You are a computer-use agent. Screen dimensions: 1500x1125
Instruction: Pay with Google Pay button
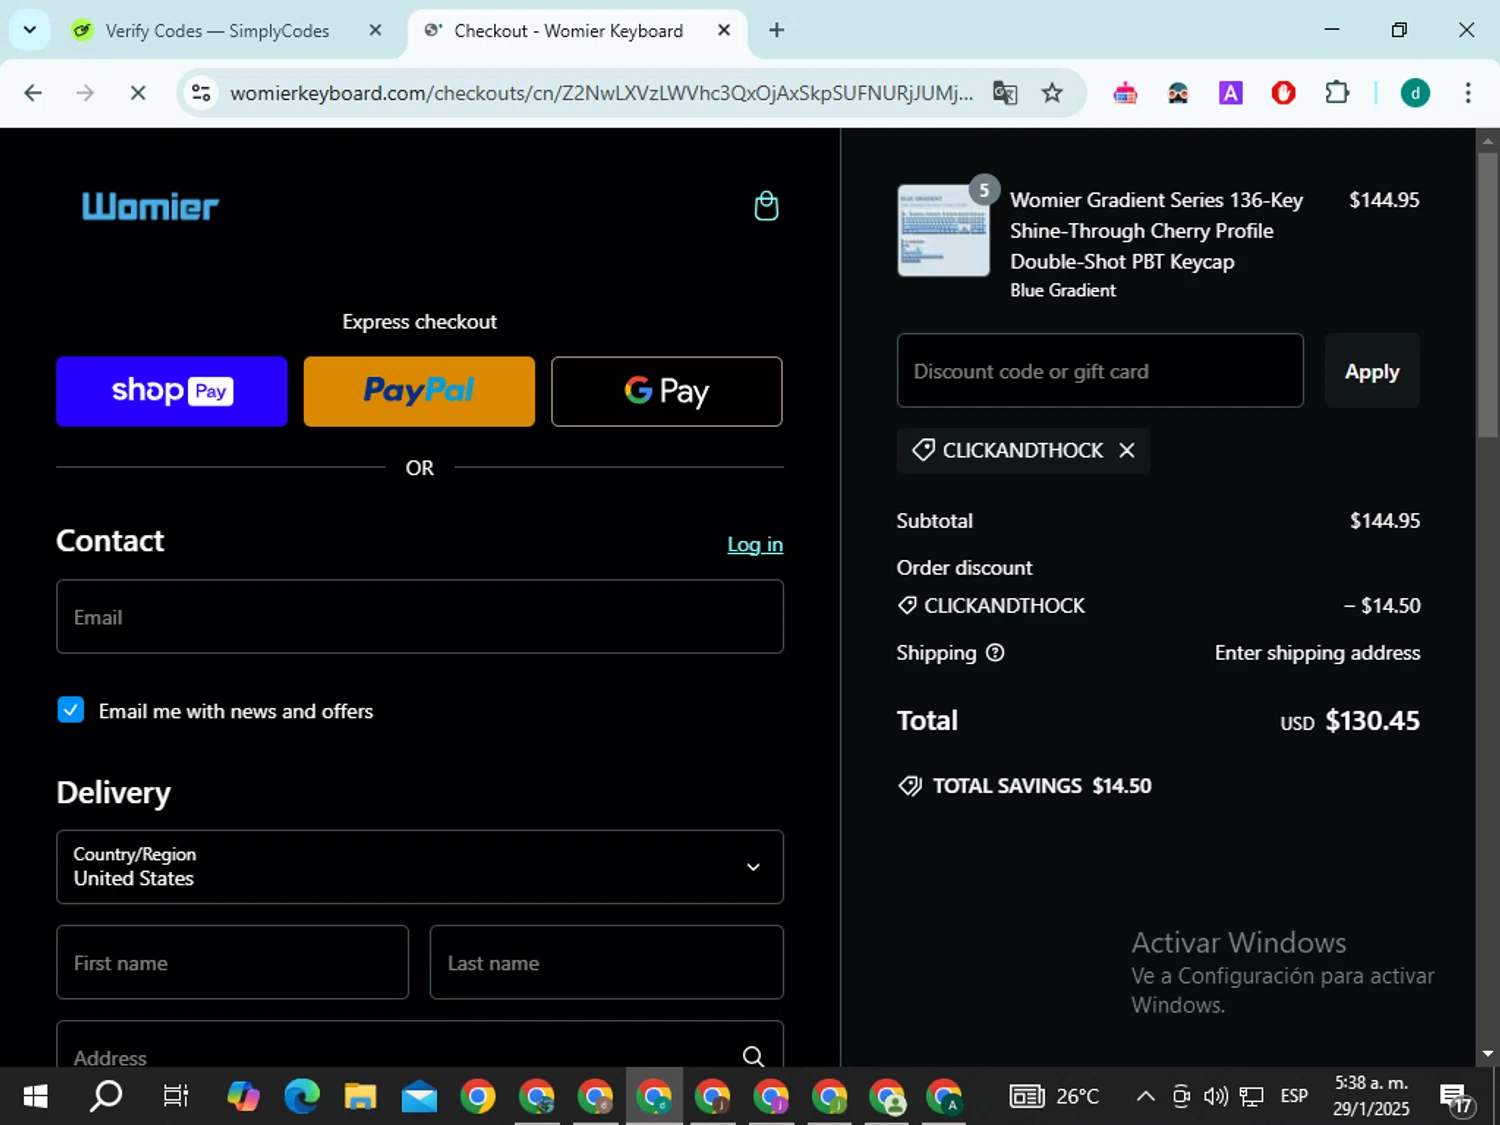pyautogui.click(x=667, y=391)
